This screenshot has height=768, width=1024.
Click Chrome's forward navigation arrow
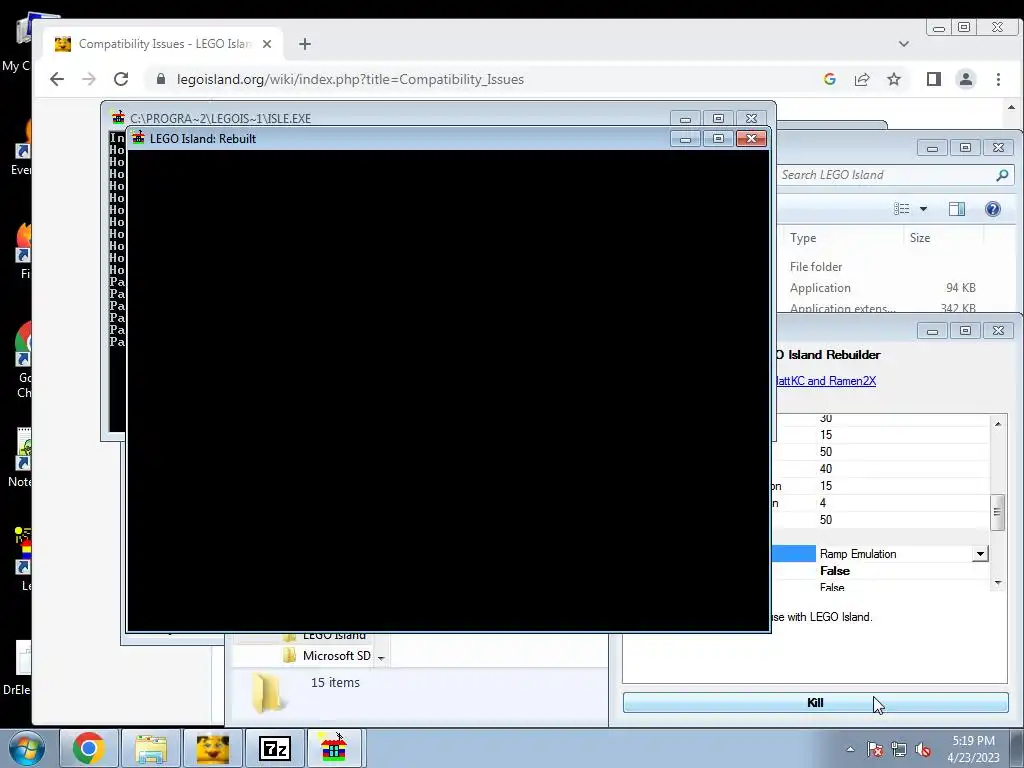coord(89,79)
